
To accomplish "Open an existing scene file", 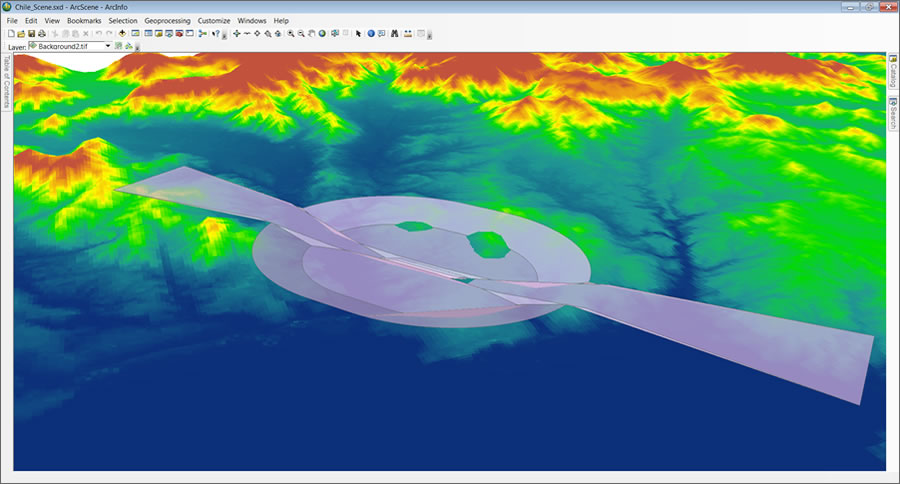I will click(x=21, y=34).
